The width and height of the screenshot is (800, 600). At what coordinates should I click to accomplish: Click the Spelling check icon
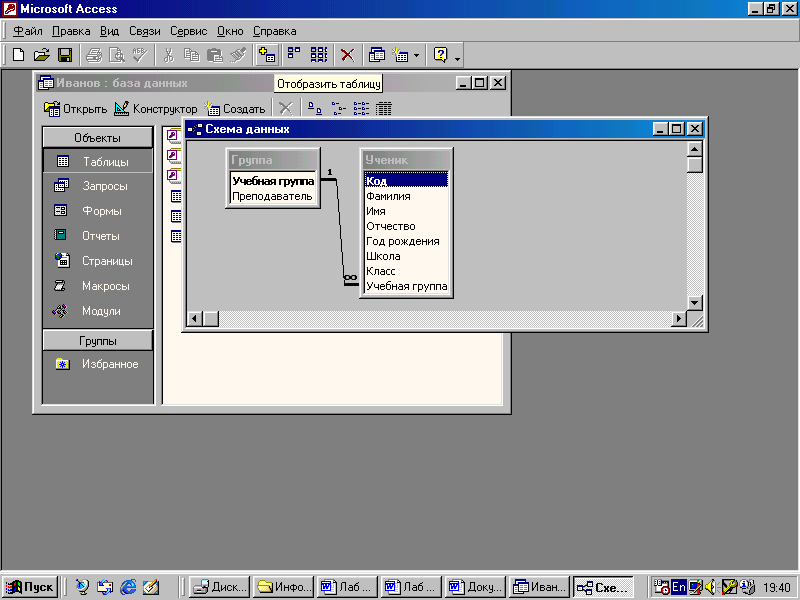140,55
